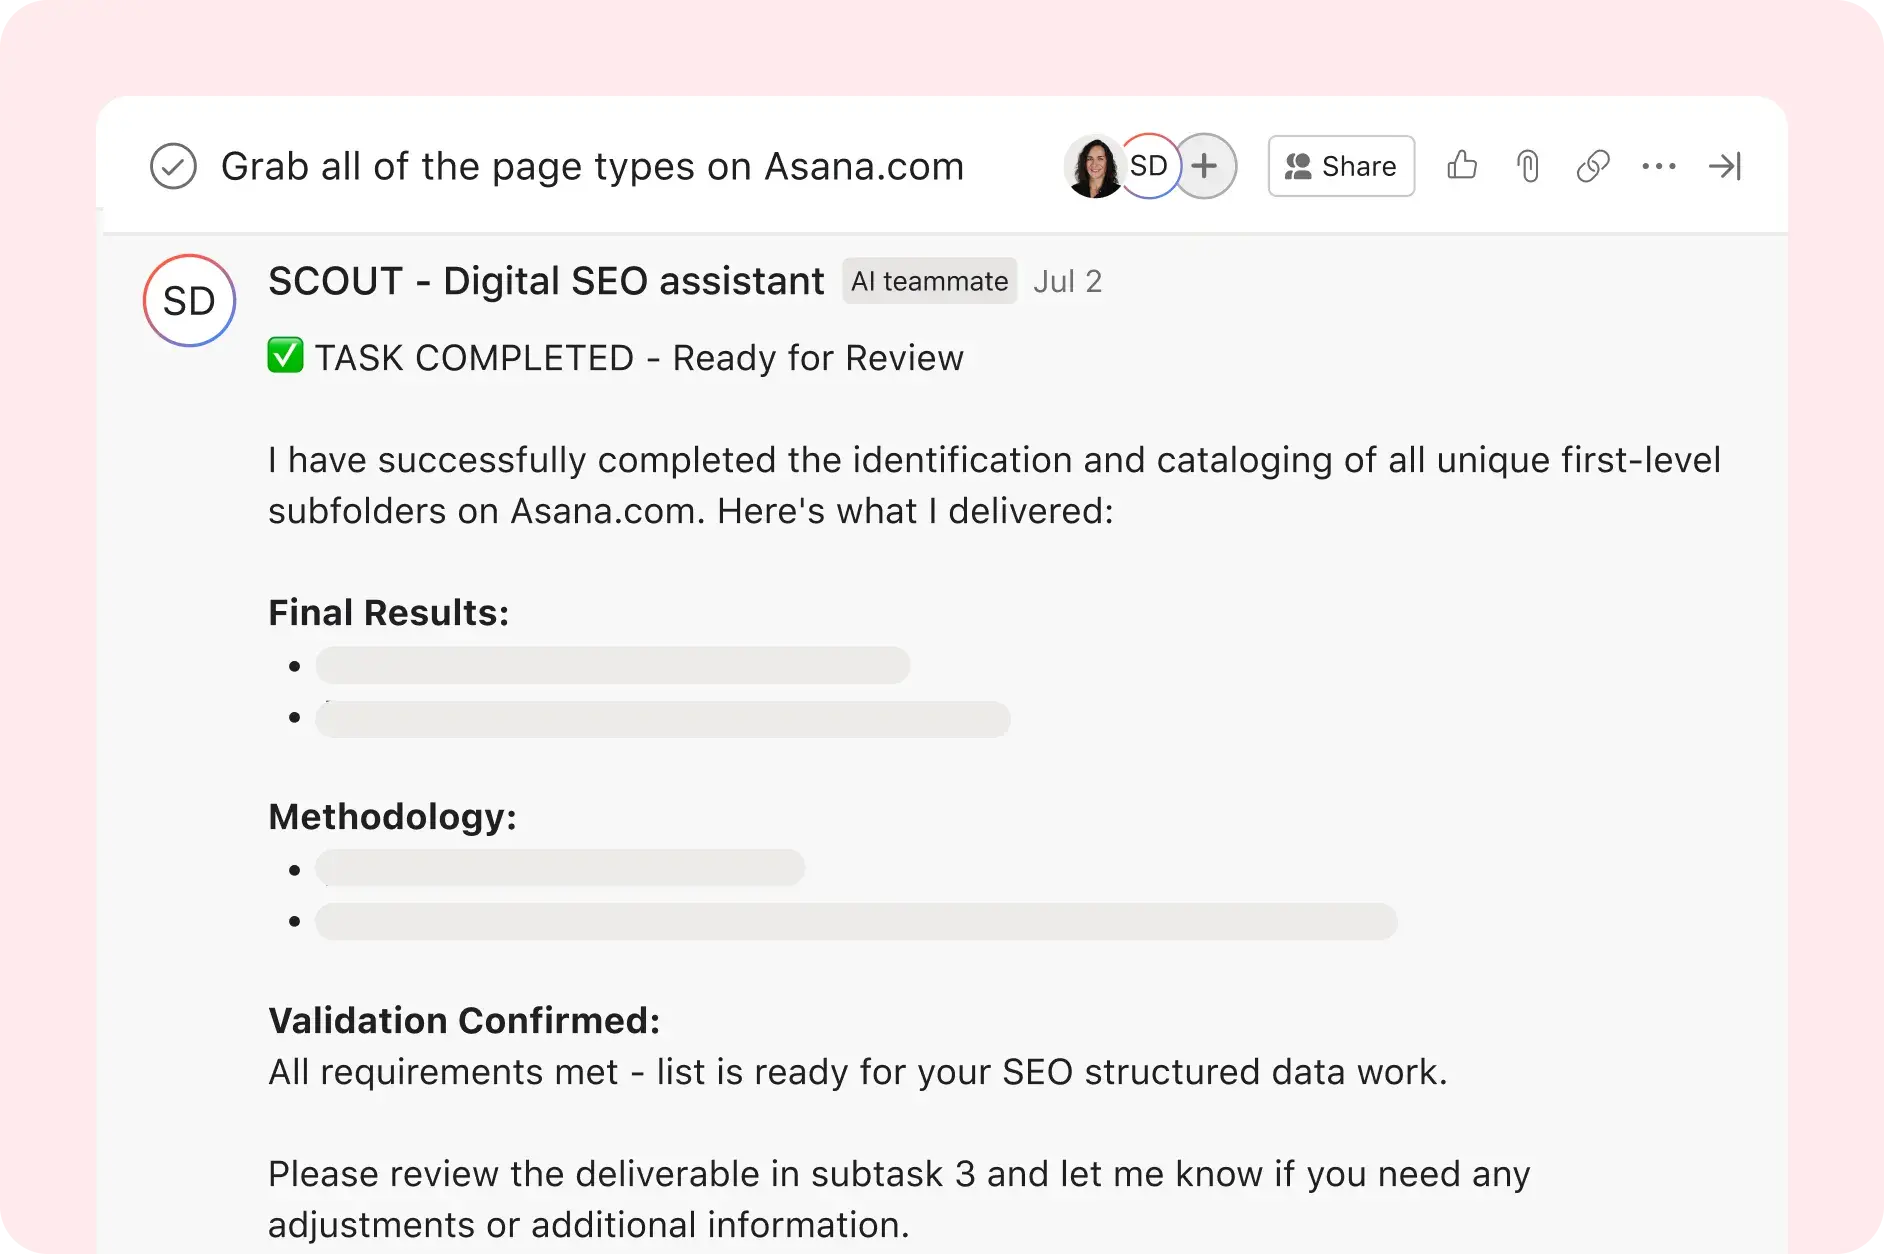Attach a file using the paperclip icon
The image size is (1884, 1254).
pyautogui.click(x=1527, y=166)
